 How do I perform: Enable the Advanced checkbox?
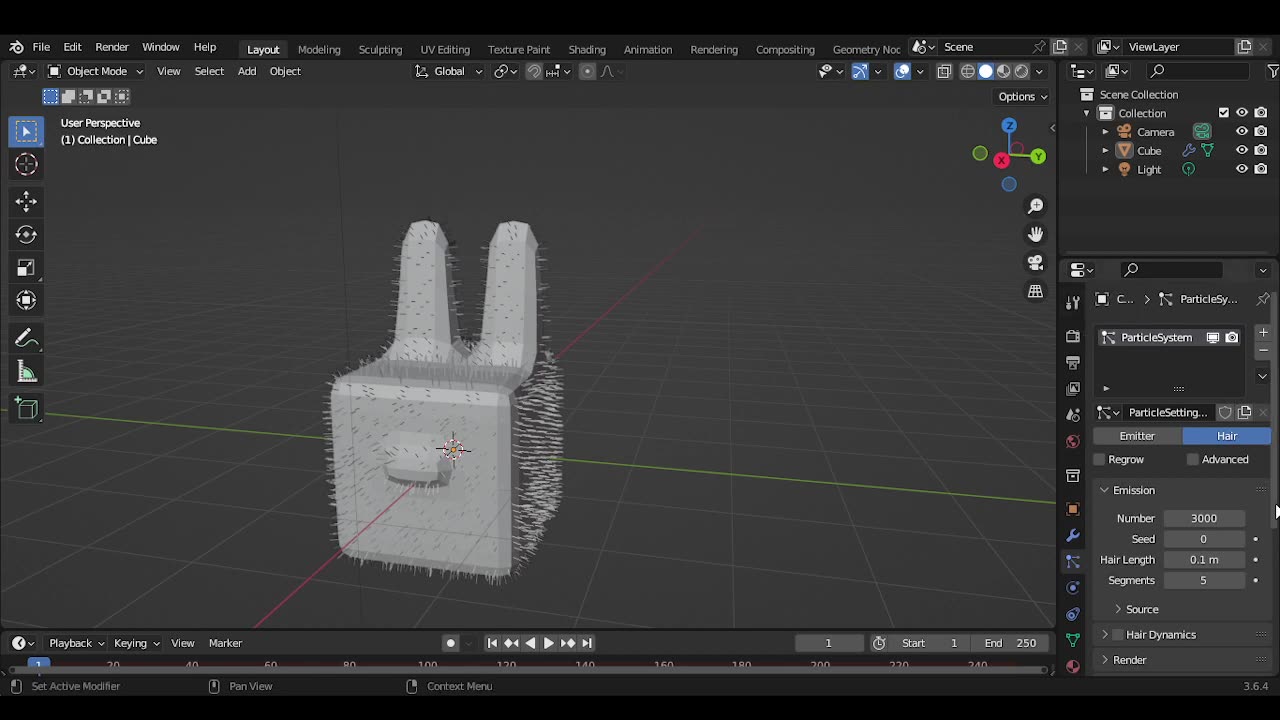[x=1193, y=459]
